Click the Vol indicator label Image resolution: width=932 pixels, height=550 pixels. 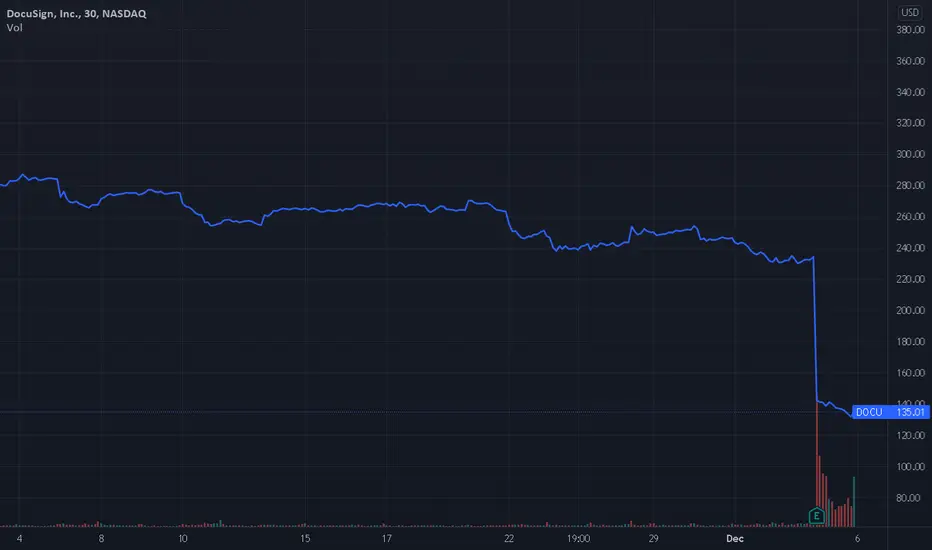click(14, 27)
